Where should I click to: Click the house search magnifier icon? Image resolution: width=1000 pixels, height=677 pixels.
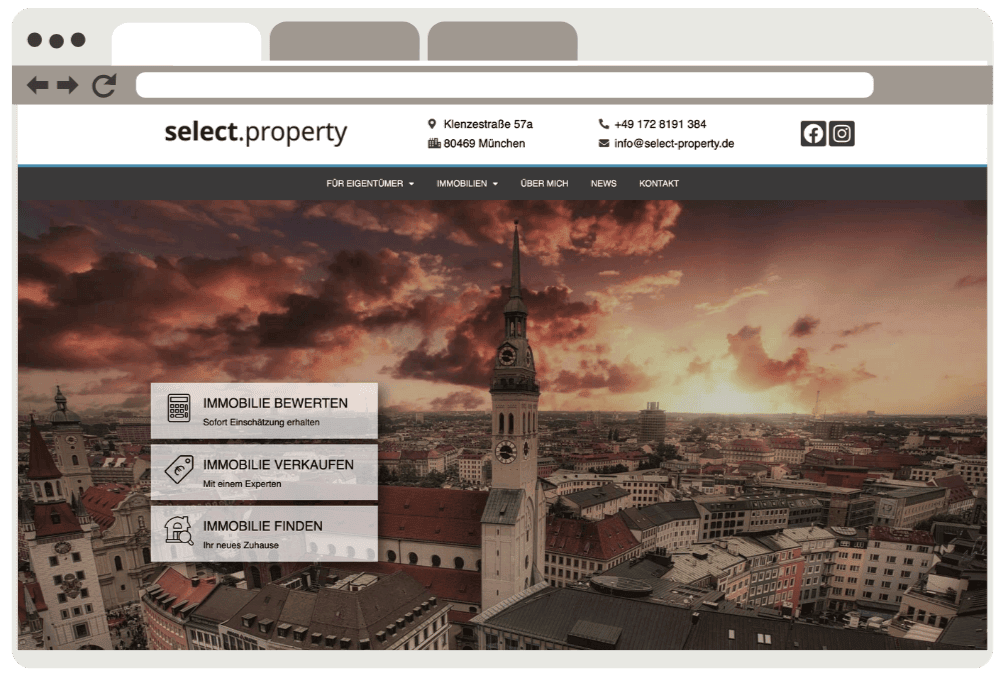179,531
